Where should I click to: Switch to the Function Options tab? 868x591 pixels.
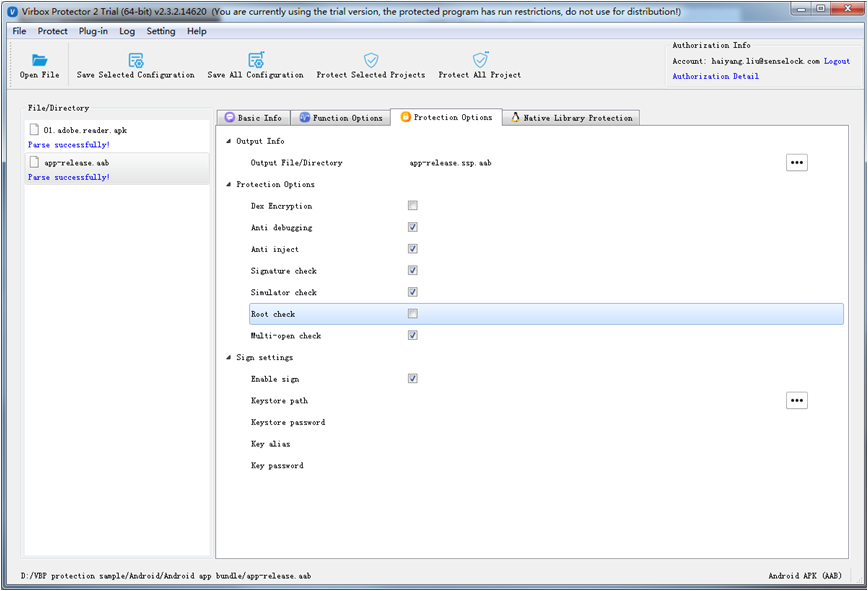(341, 118)
